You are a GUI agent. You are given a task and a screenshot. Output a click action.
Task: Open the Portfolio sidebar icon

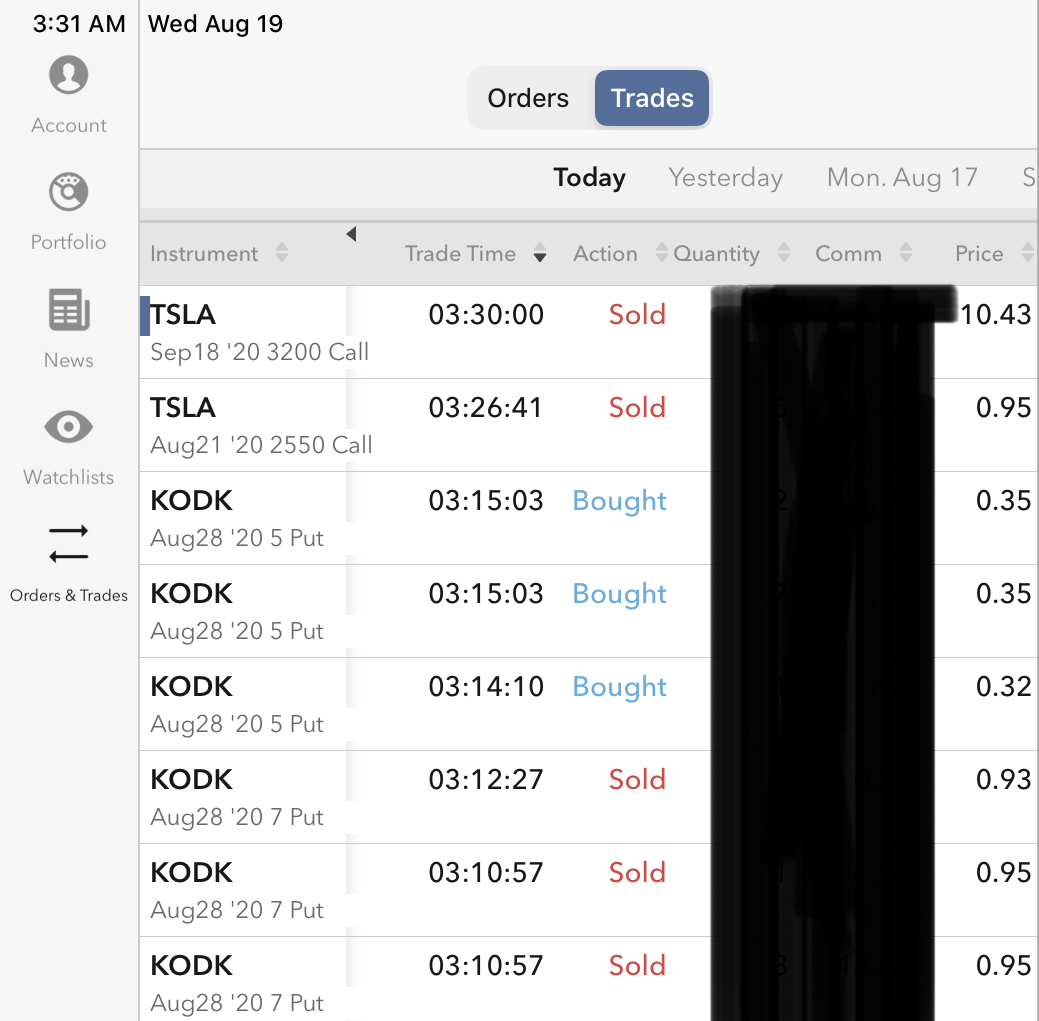pyautogui.click(x=68, y=193)
